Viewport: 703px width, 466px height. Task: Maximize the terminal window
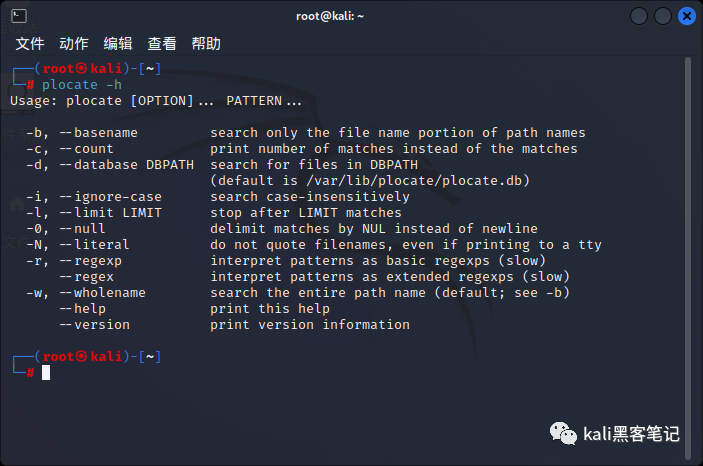tap(663, 16)
